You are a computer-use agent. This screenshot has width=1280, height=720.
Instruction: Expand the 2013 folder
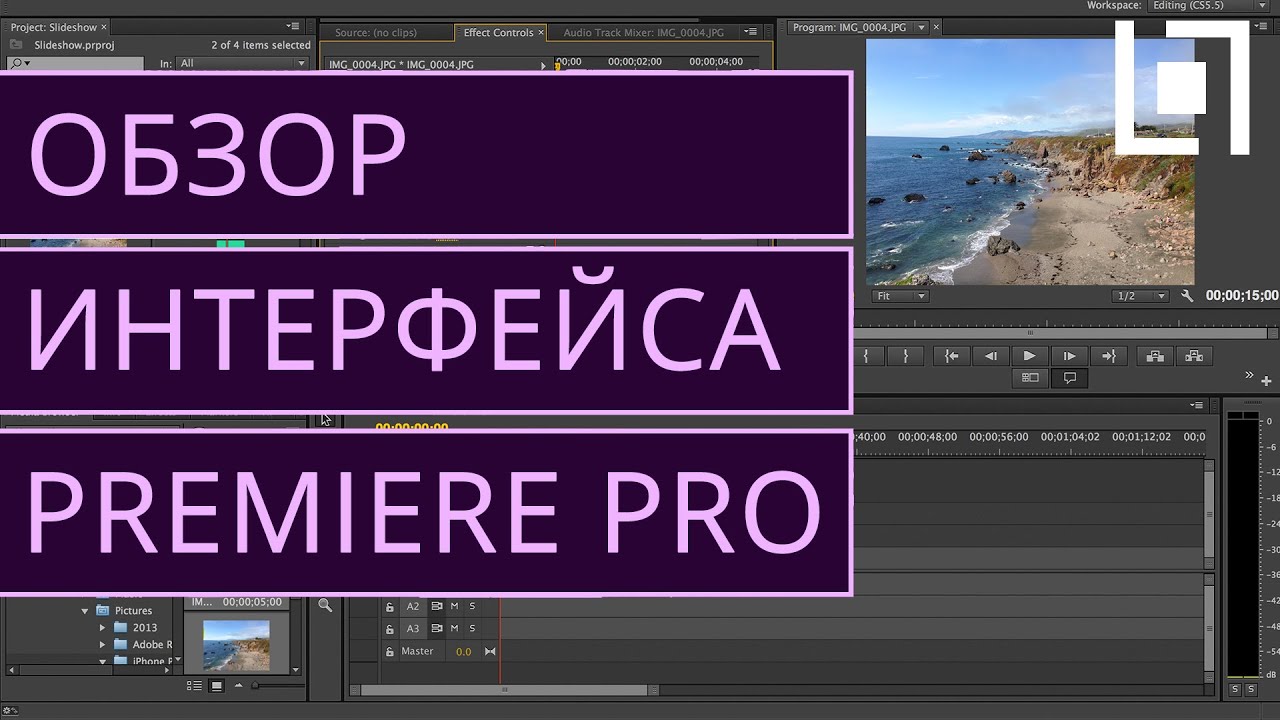click(102, 628)
